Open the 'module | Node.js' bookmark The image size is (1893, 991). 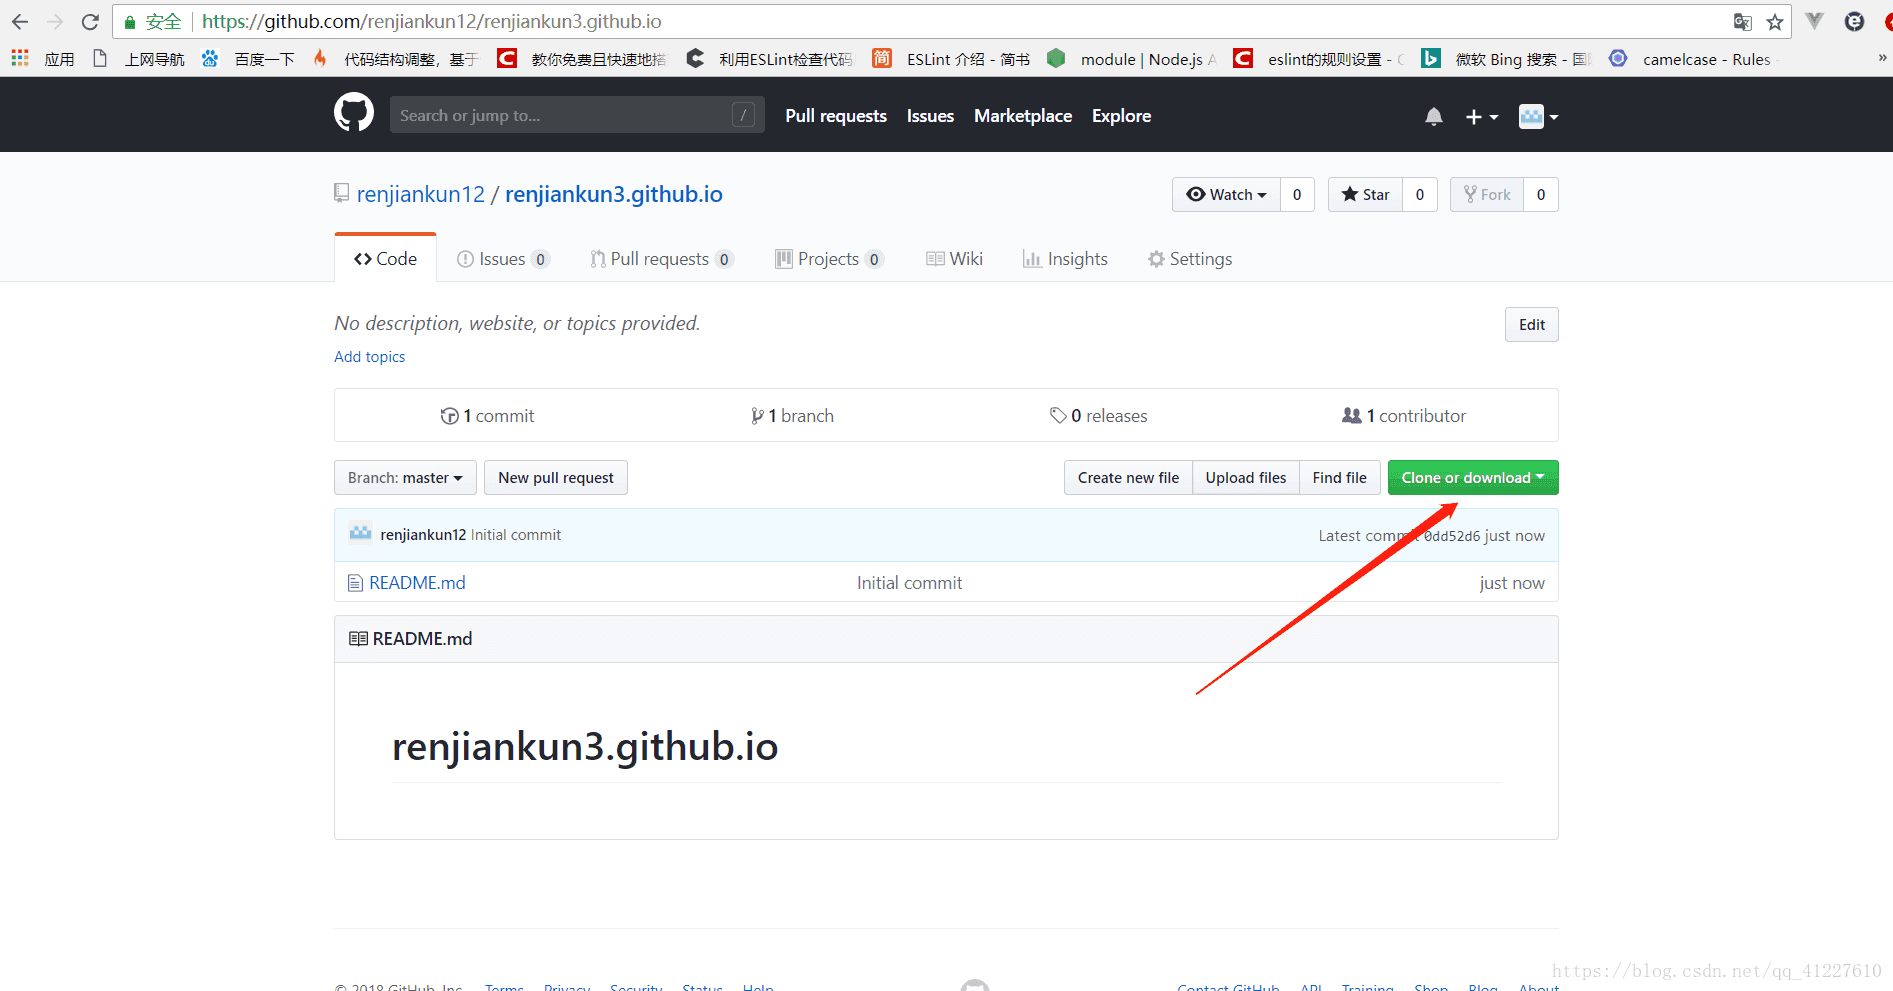[1132, 59]
